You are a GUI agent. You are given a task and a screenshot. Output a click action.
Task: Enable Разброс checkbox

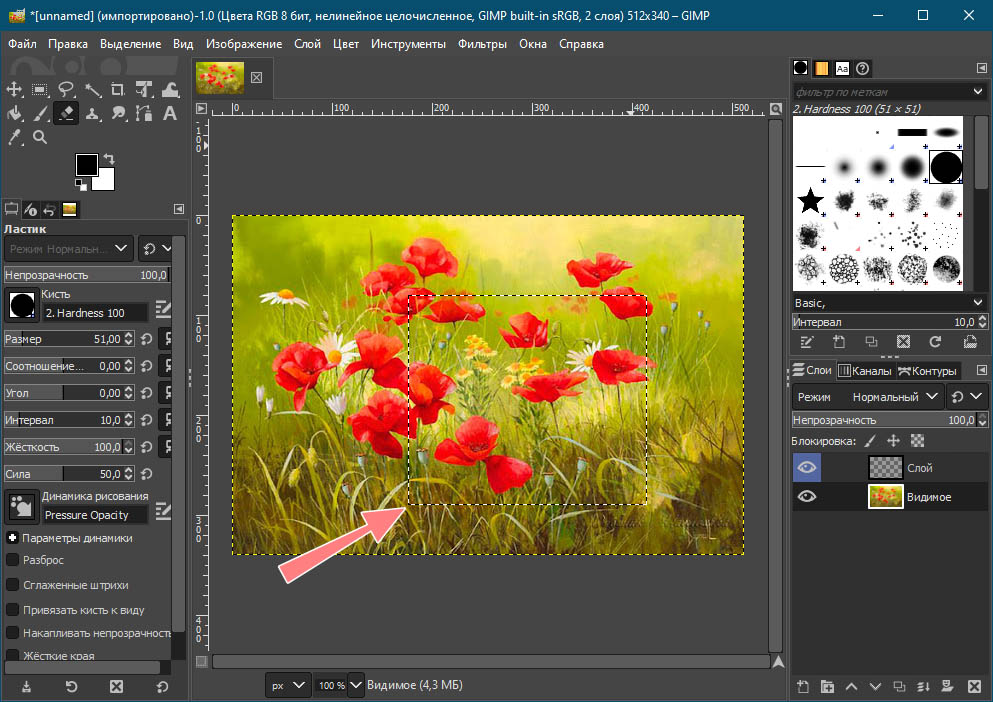12,560
